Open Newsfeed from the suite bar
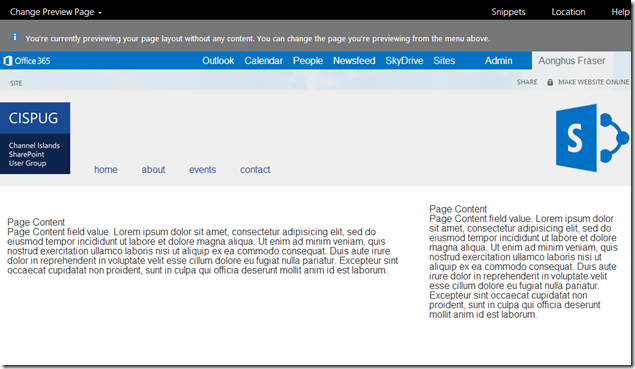 pos(354,61)
